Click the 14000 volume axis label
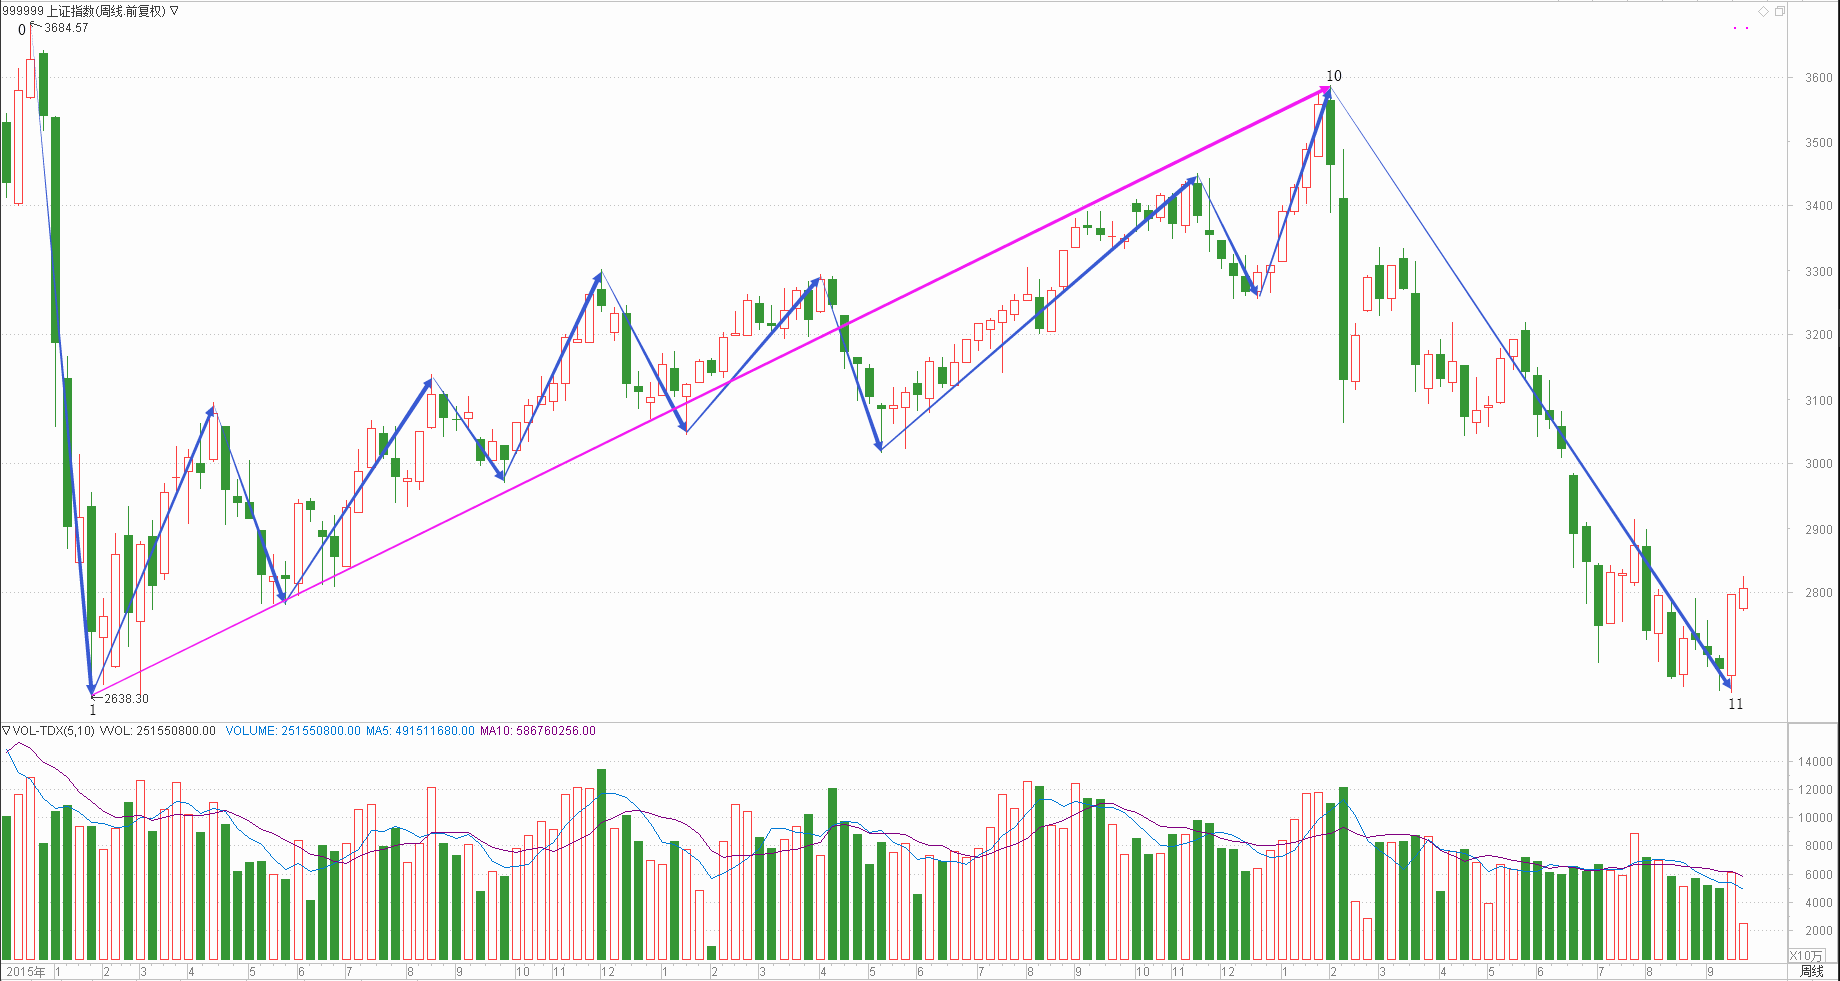This screenshot has height=981, width=1840. pos(1815,762)
